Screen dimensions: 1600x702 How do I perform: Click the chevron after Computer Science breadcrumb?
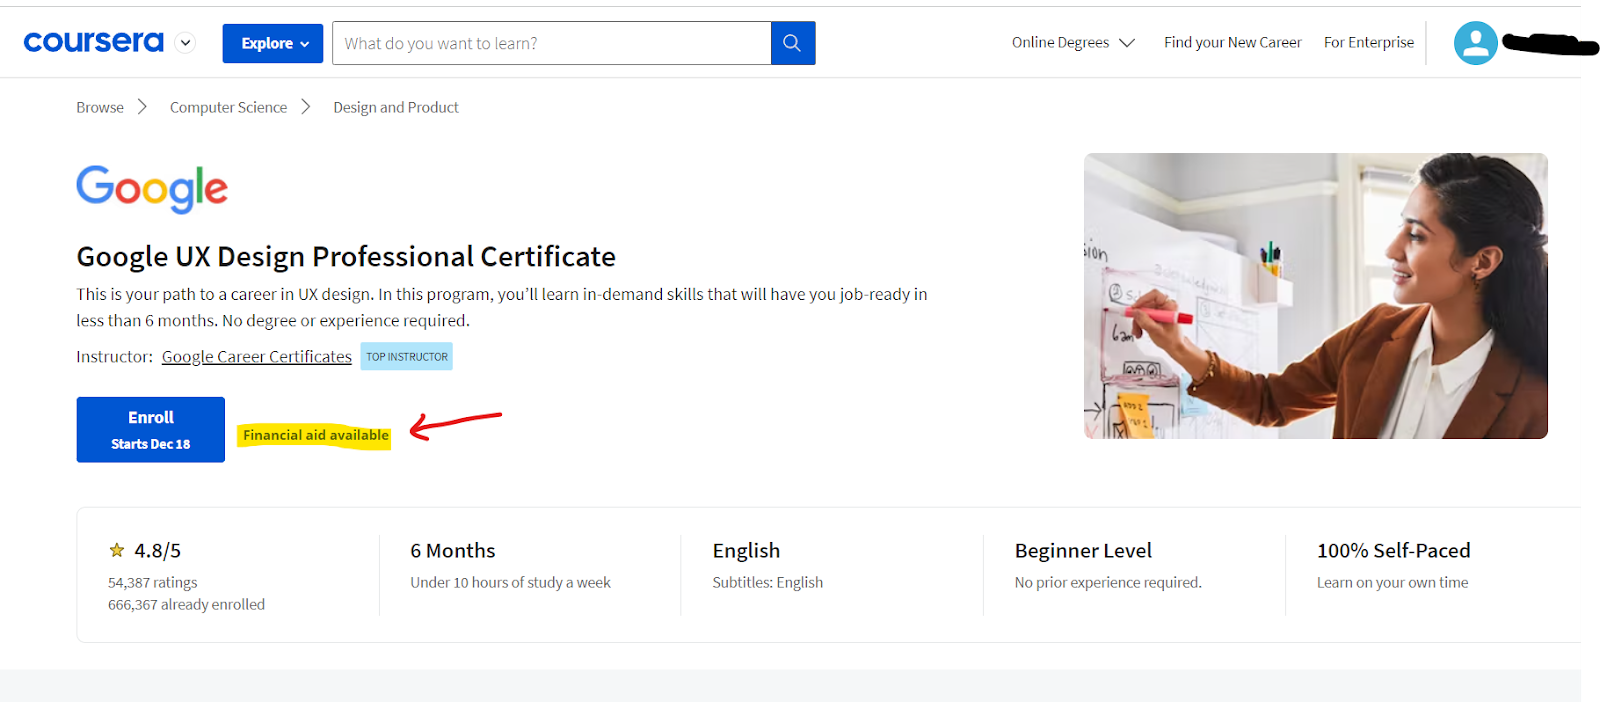coord(306,107)
